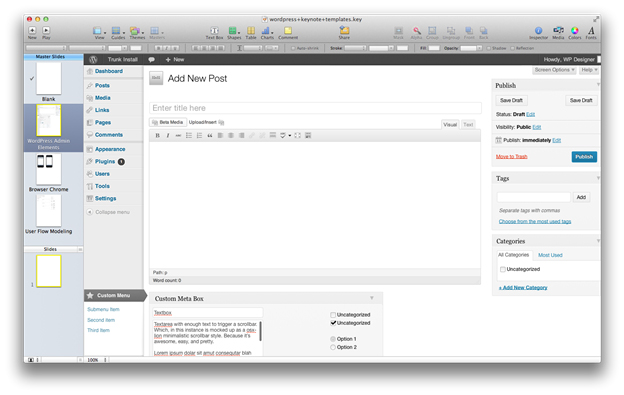Image resolution: width=624 pixels, height=395 pixels.
Task: Switch to the Most Used categories tab
Action: click(x=550, y=255)
